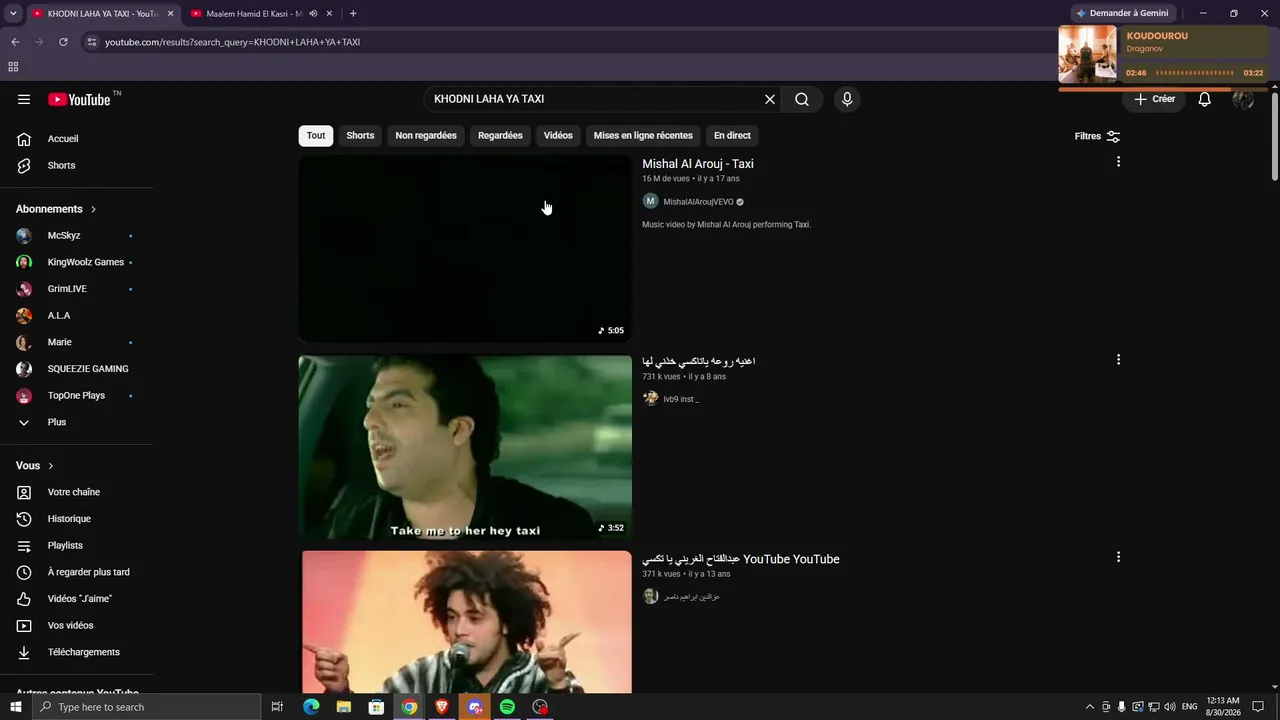This screenshot has width=1280, height=720.
Task: Open the Filtres search filters
Action: click(x=1097, y=136)
